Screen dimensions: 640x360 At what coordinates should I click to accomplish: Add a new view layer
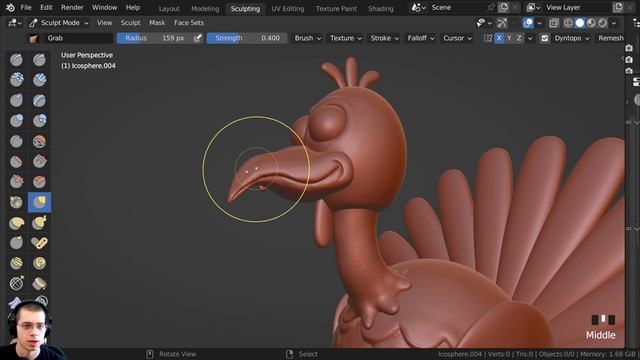(x=618, y=8)
